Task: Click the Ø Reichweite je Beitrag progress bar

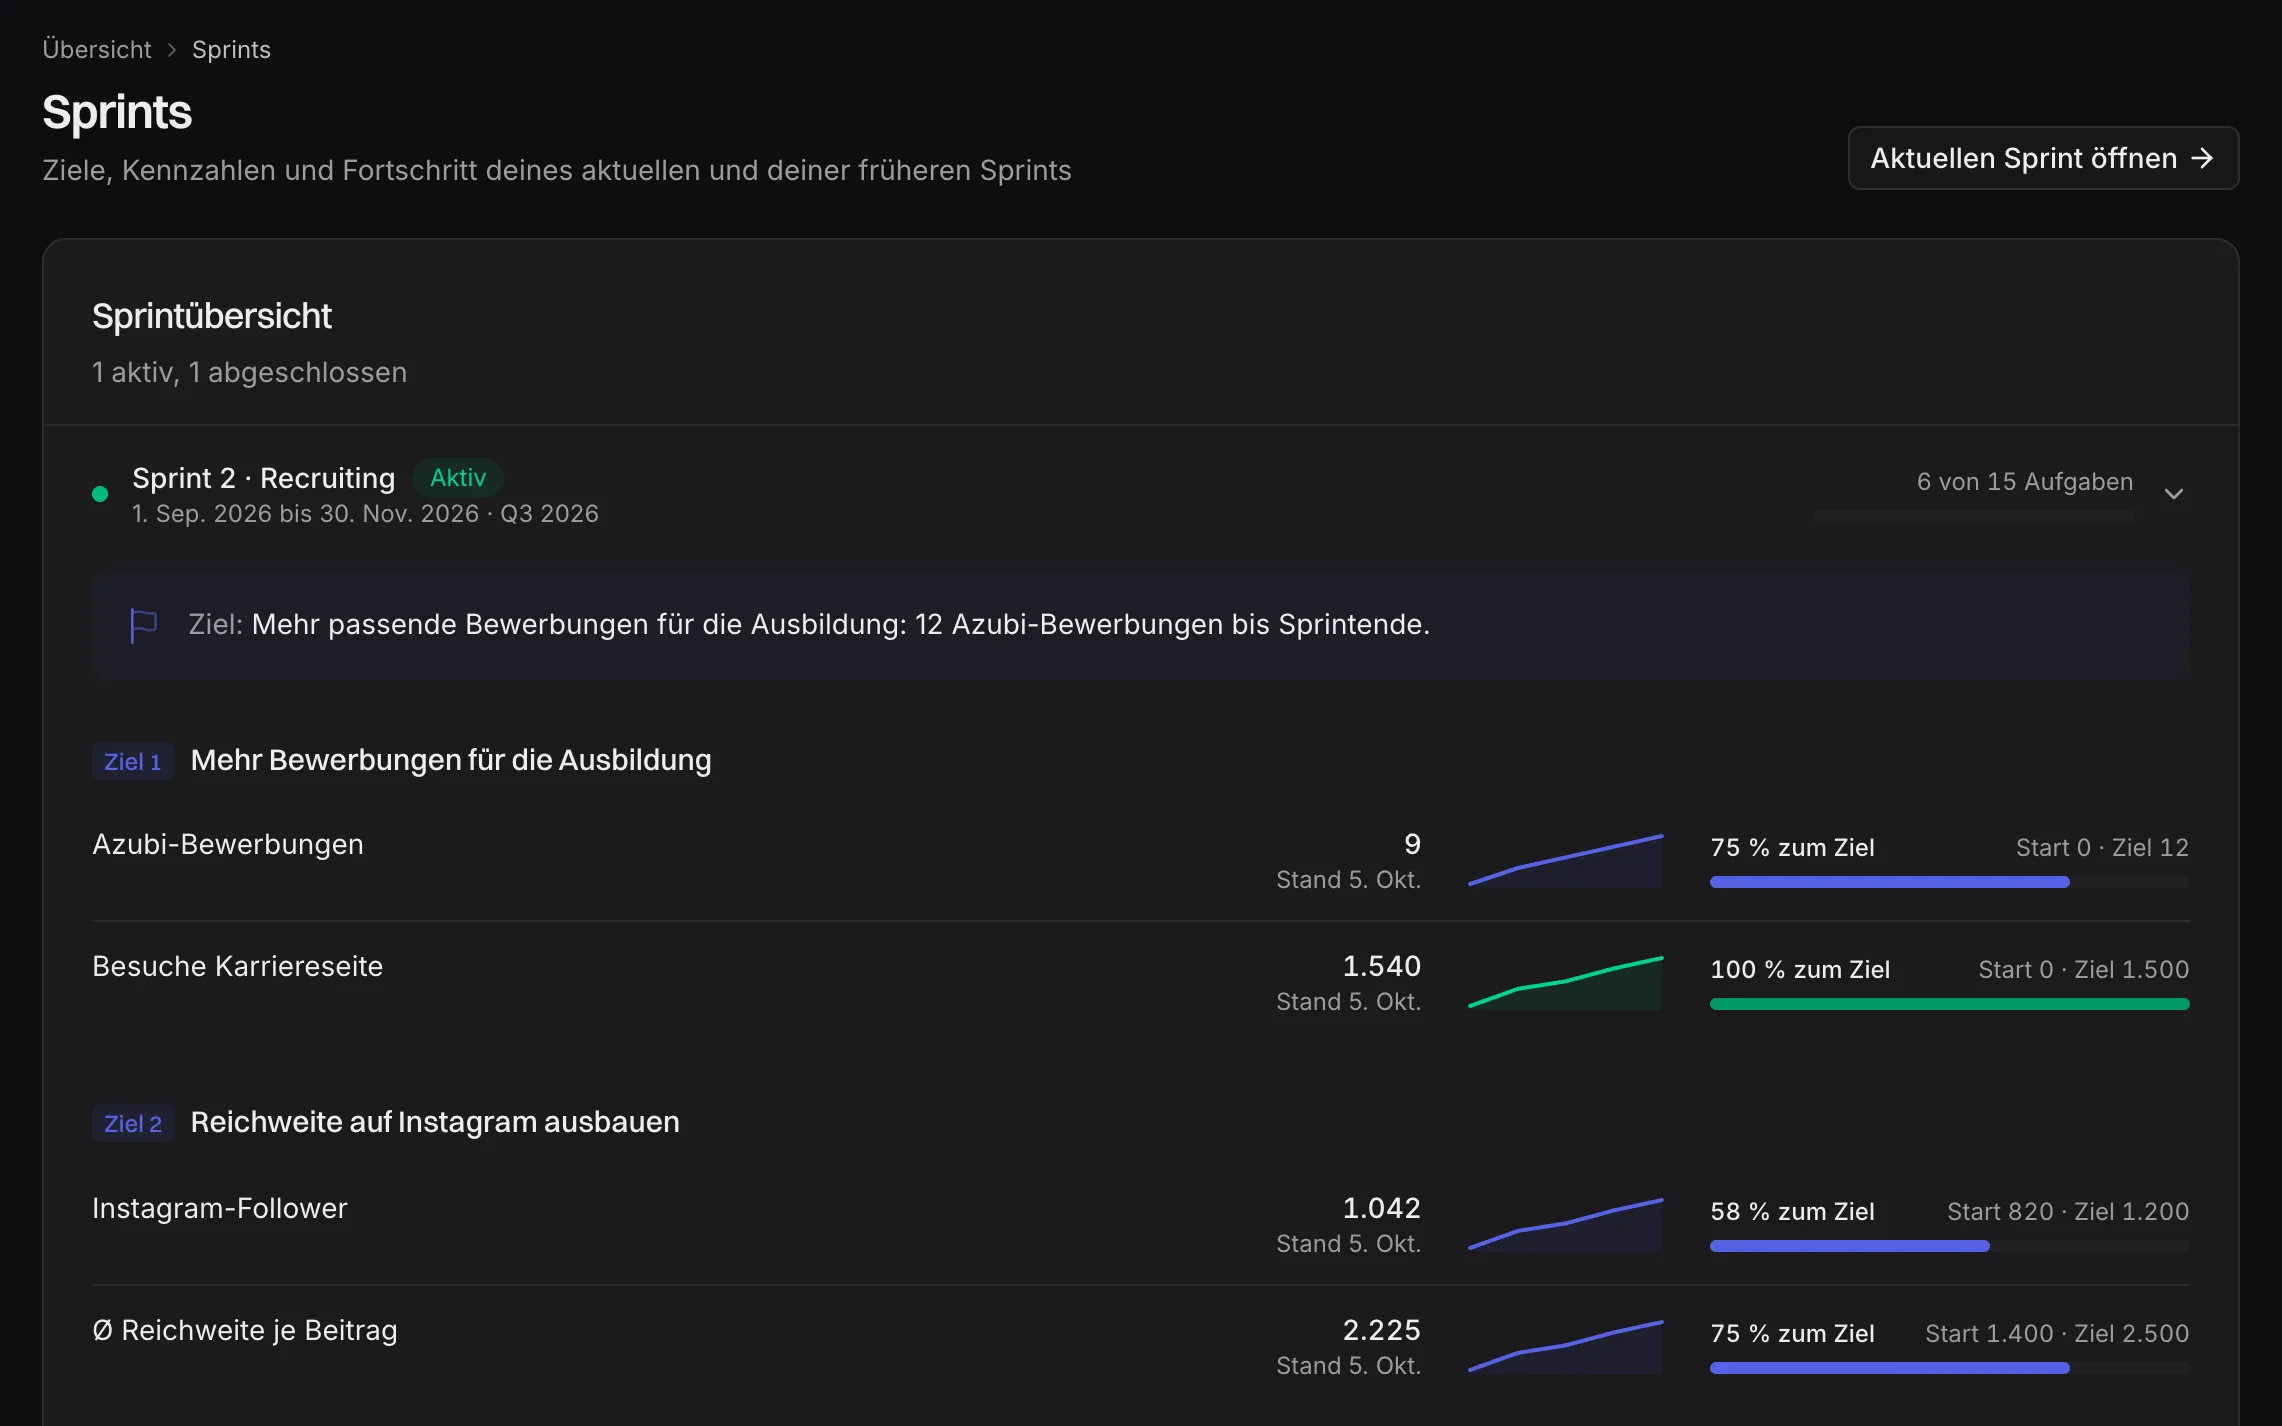Action: point(1949,1368)
